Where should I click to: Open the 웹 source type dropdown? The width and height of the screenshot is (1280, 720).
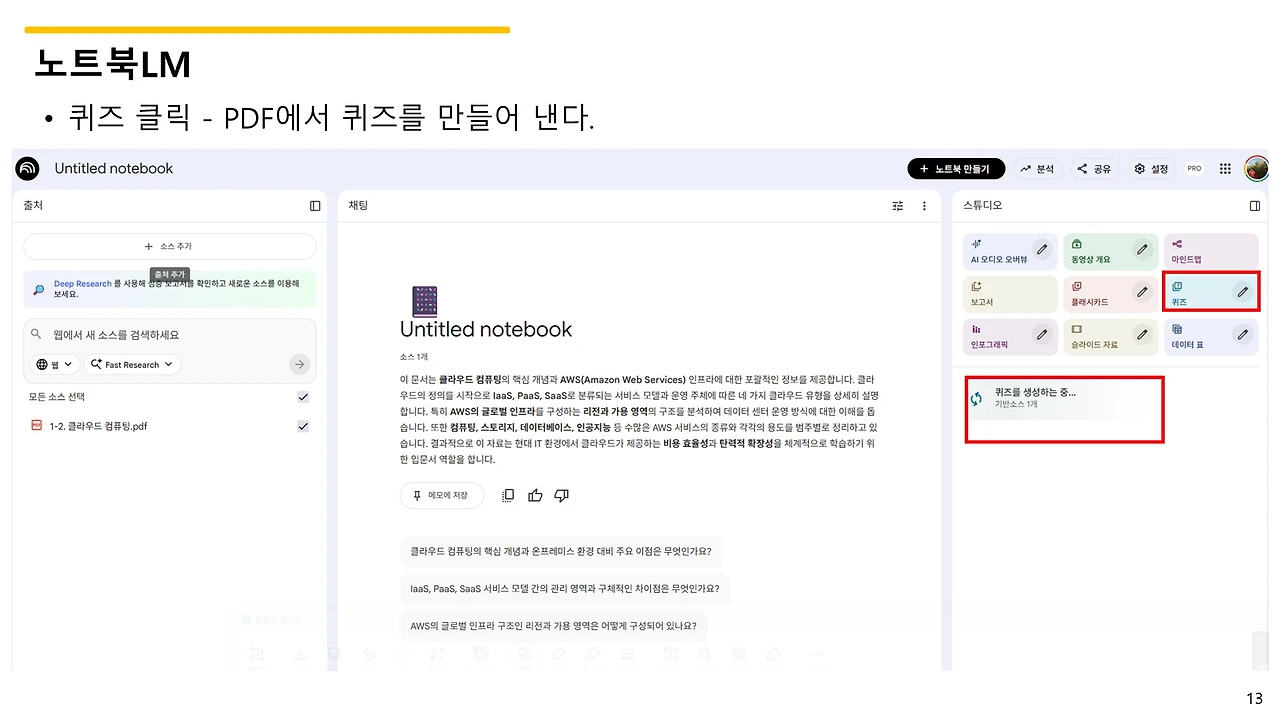[53, 364]
